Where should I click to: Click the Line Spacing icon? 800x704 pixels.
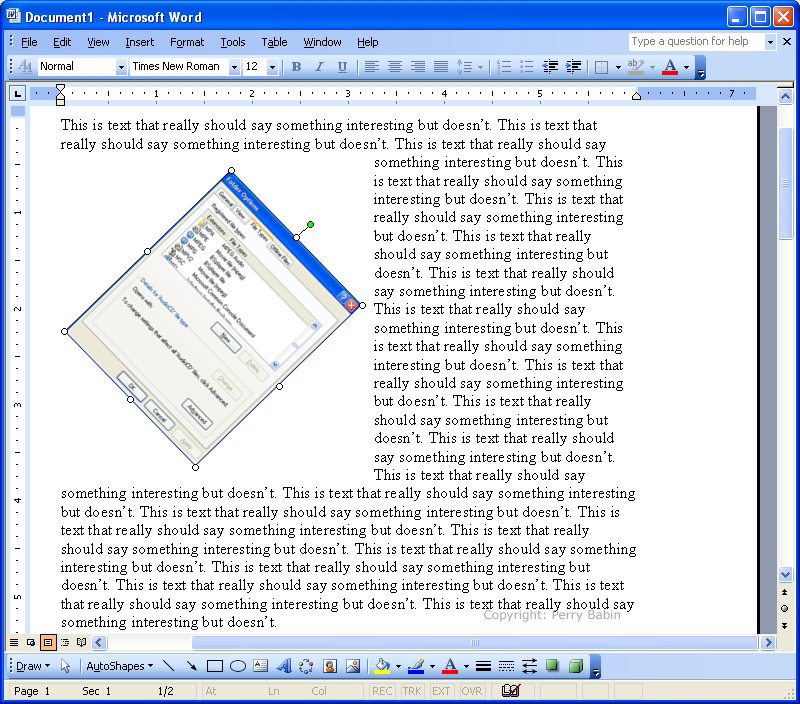coord(464,67)
